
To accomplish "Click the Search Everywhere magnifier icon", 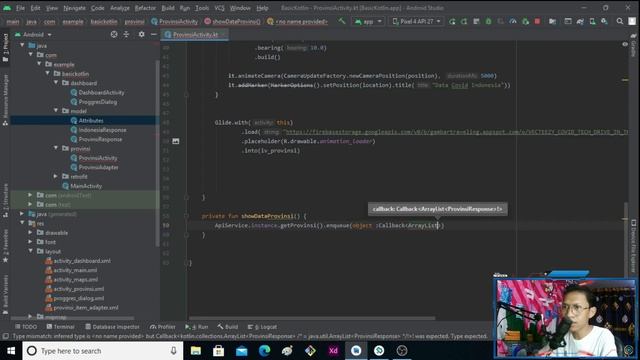I will coord(620,21).
